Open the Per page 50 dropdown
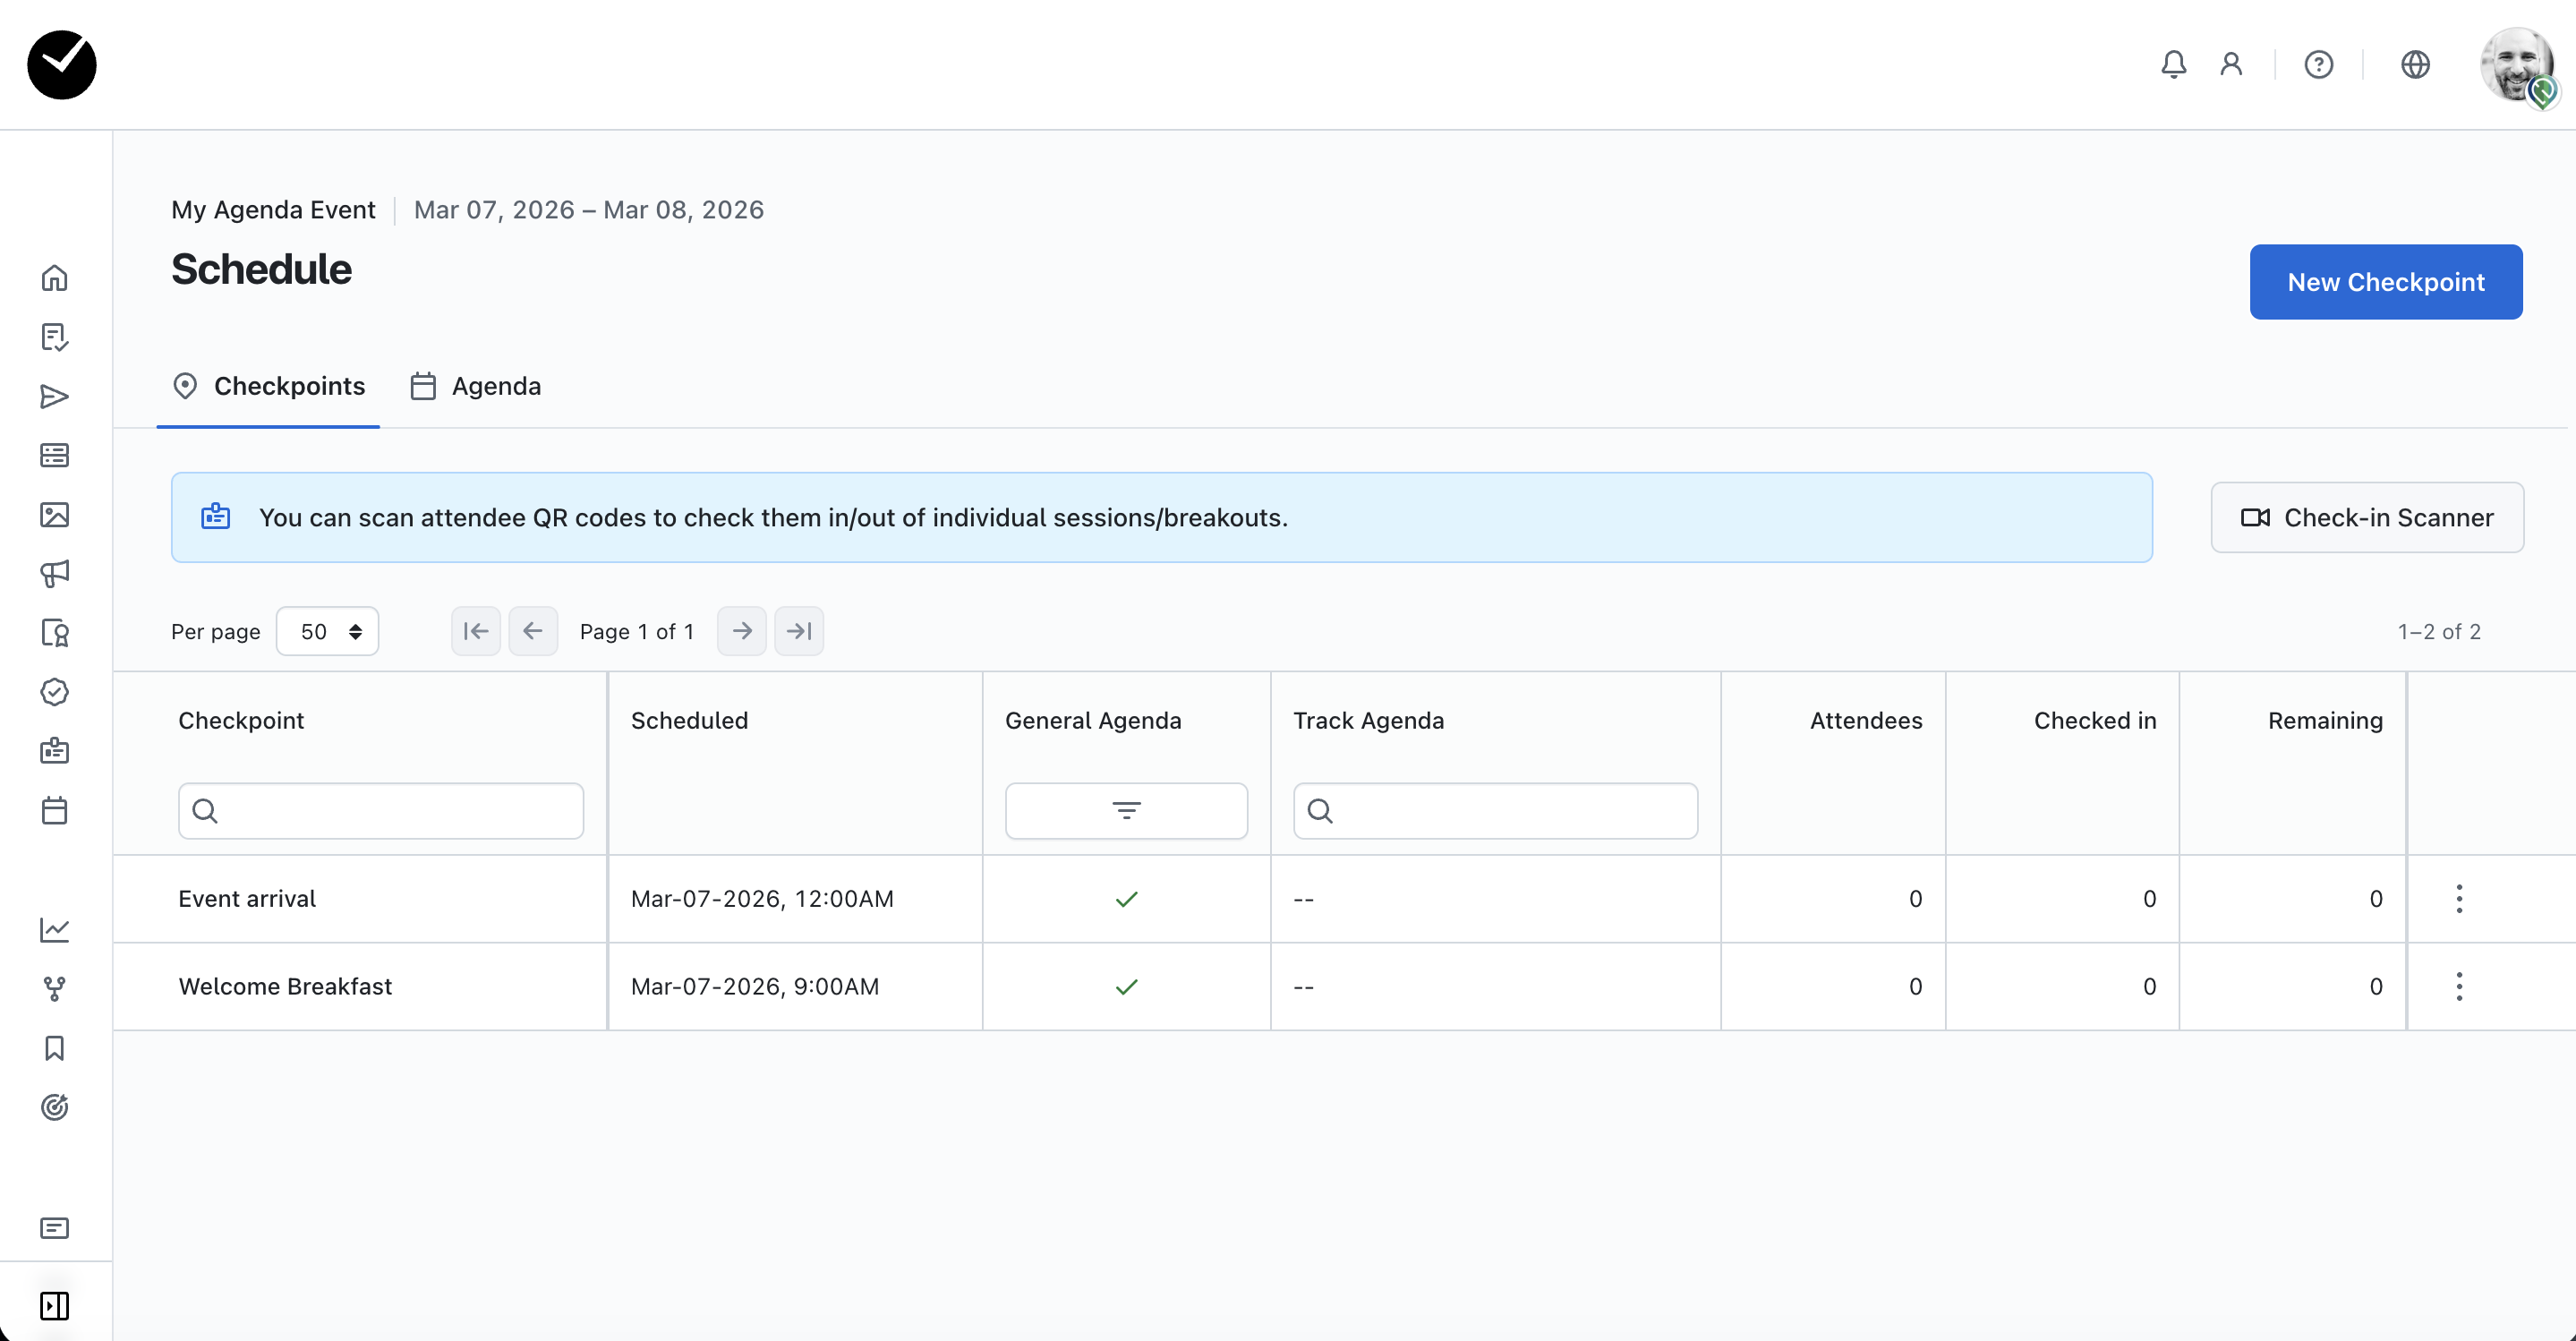 click(327, 631)
